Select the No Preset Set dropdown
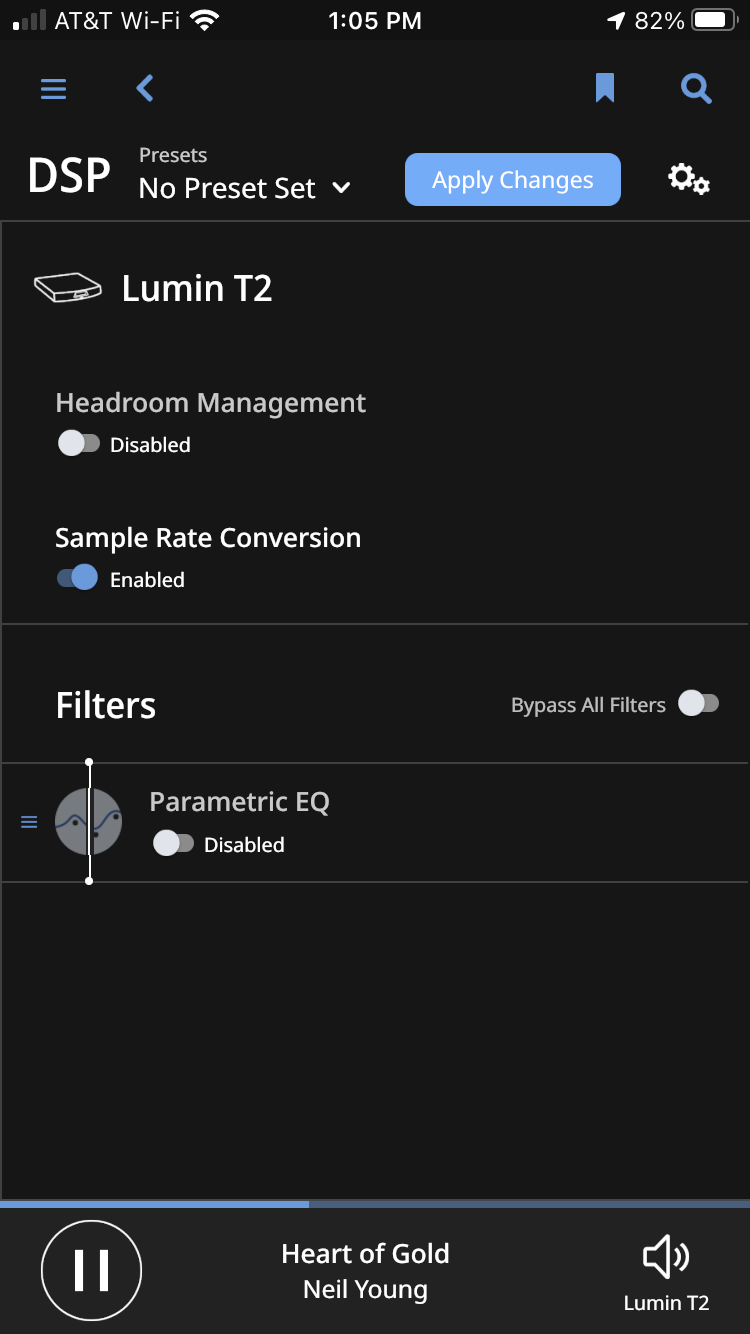Viewport: 750px width, 1334px height. [228, 188]
